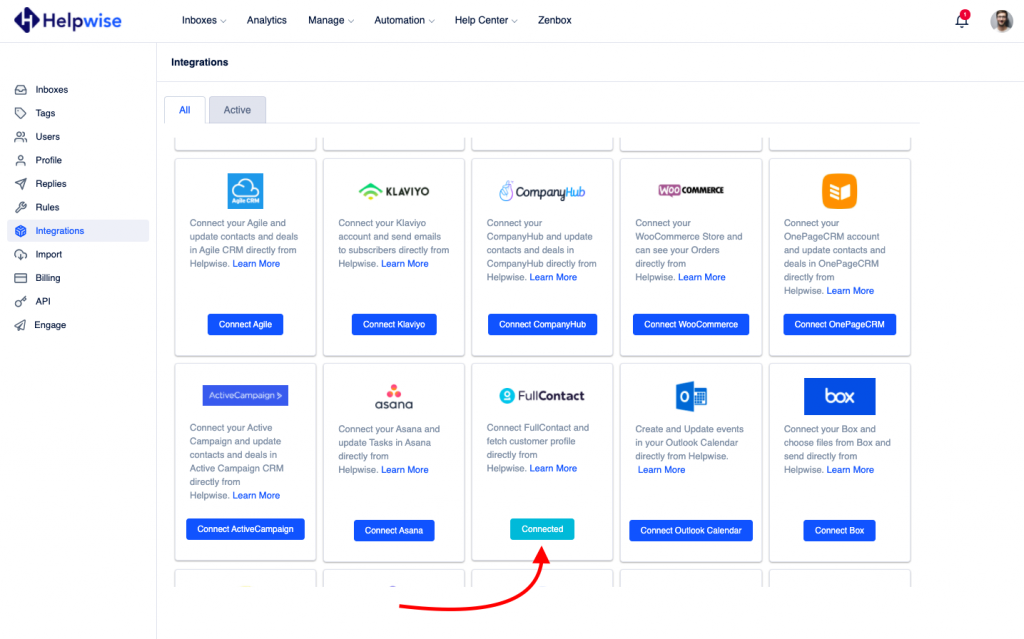Click the blue Box logo

(839, 396)
